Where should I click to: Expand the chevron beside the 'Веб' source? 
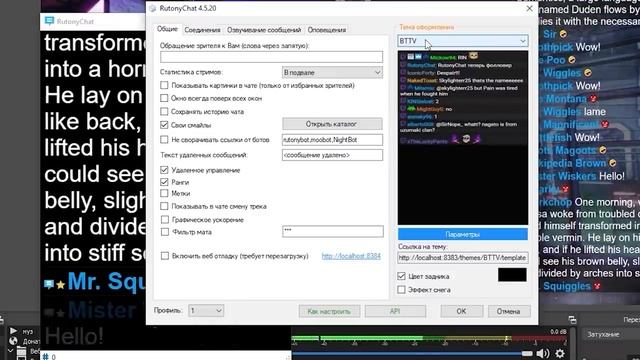tap(11, 351)
